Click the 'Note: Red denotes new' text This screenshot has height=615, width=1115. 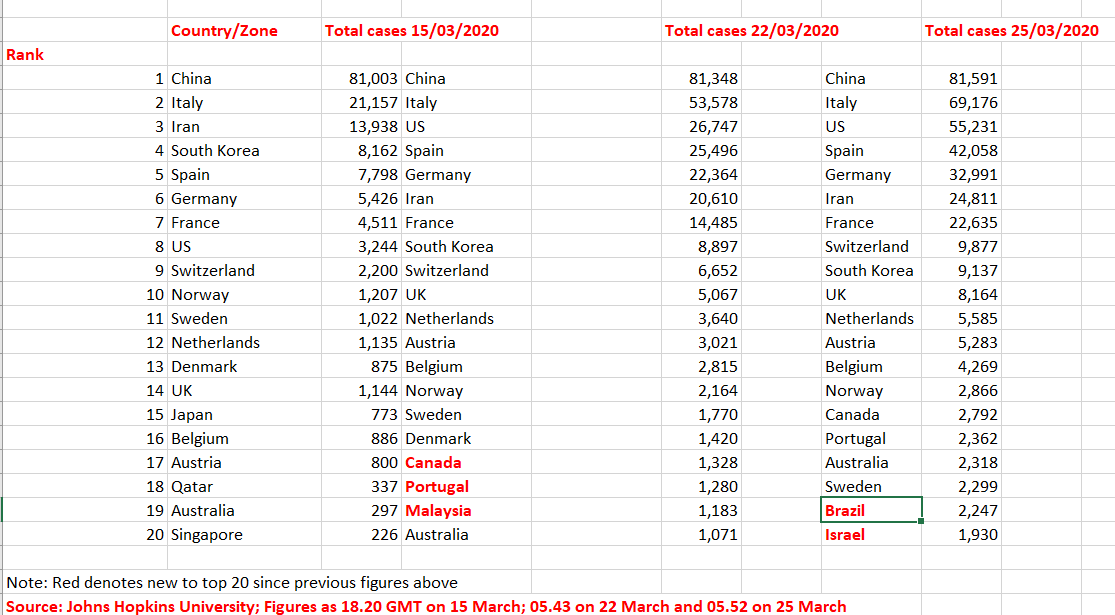232,583
